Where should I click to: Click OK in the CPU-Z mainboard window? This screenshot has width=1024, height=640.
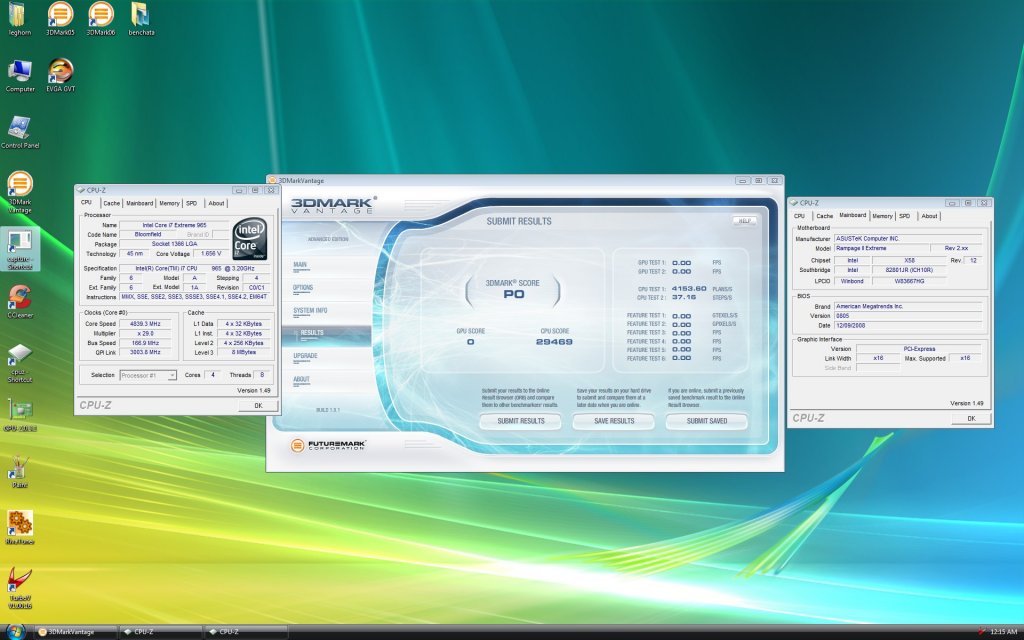click(x=971, y=419)
